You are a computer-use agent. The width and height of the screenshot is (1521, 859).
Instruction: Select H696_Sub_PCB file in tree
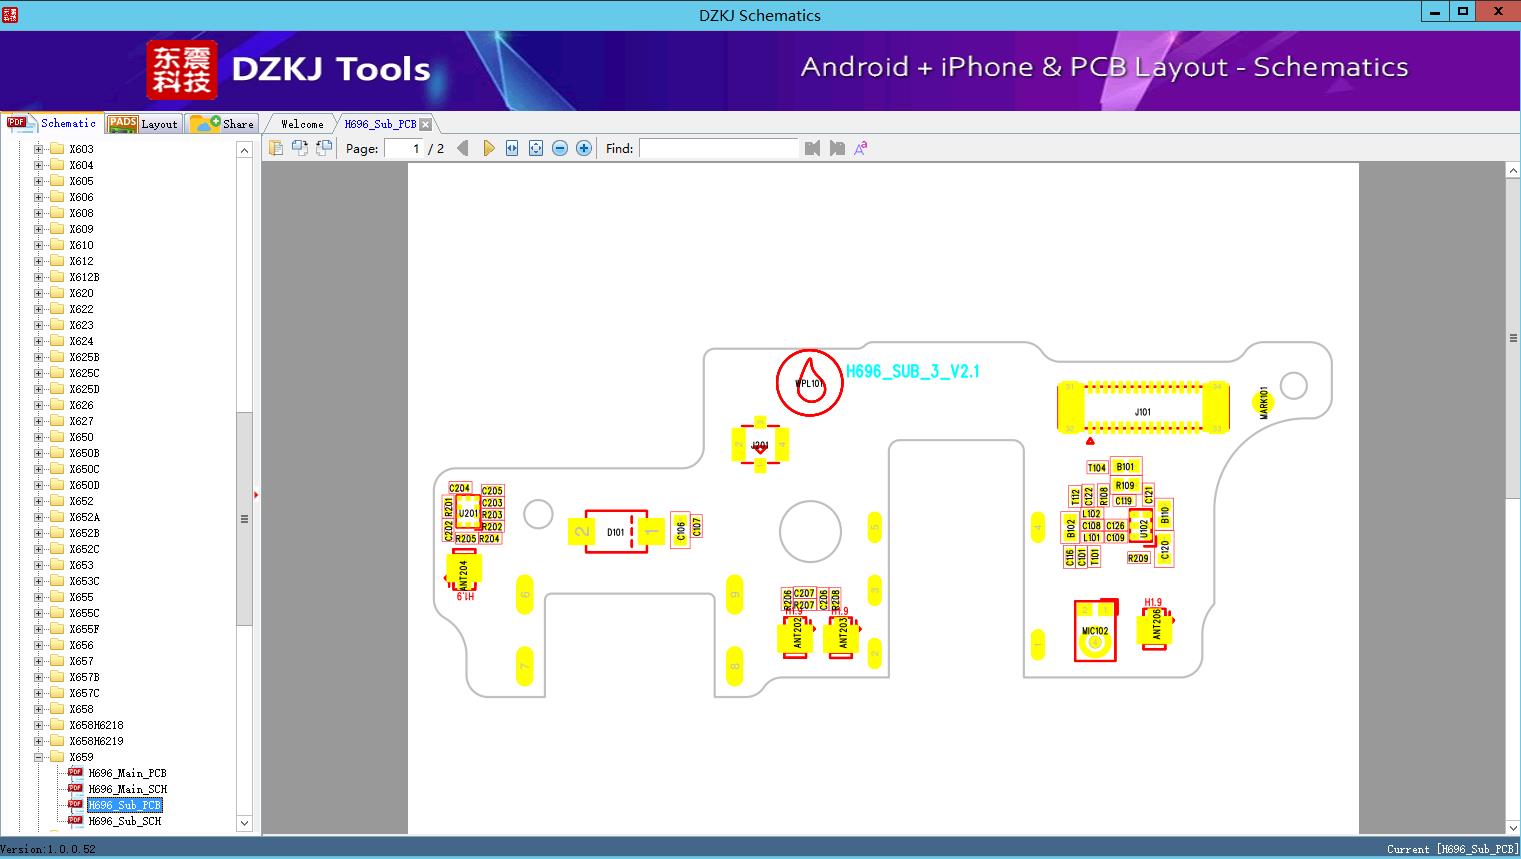pyautogui.click(x=124, y=805)
